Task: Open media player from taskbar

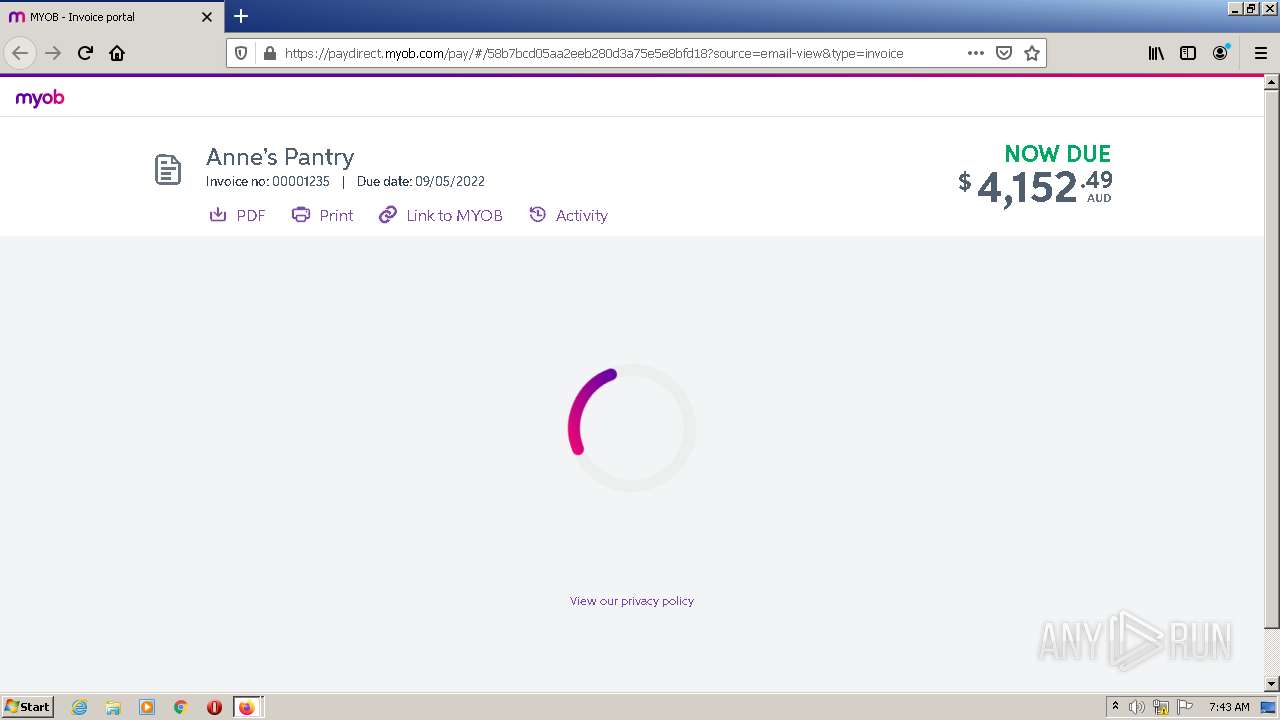Action: pos(147,707)
